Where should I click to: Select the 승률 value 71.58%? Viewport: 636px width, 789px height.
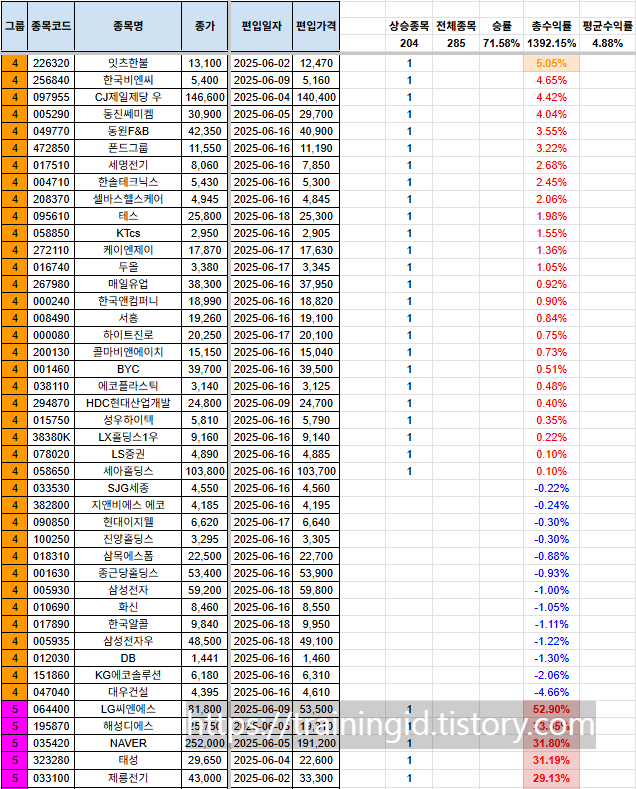(501, 43)
